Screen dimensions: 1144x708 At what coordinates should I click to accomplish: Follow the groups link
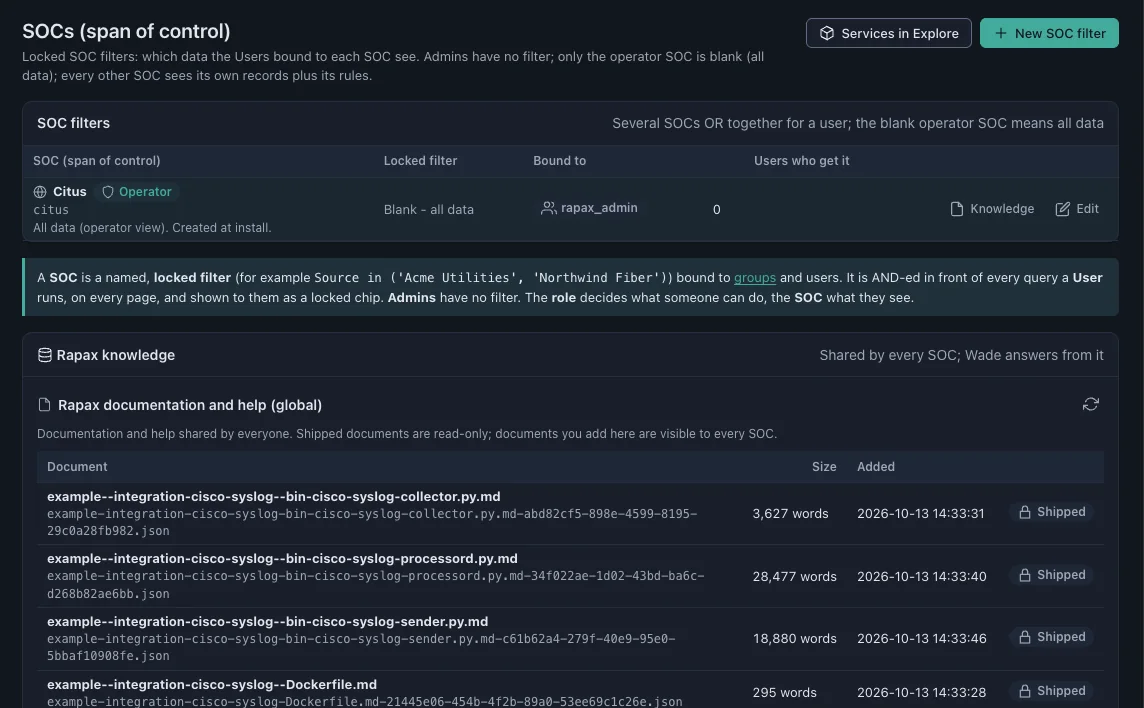click(754, 277)
